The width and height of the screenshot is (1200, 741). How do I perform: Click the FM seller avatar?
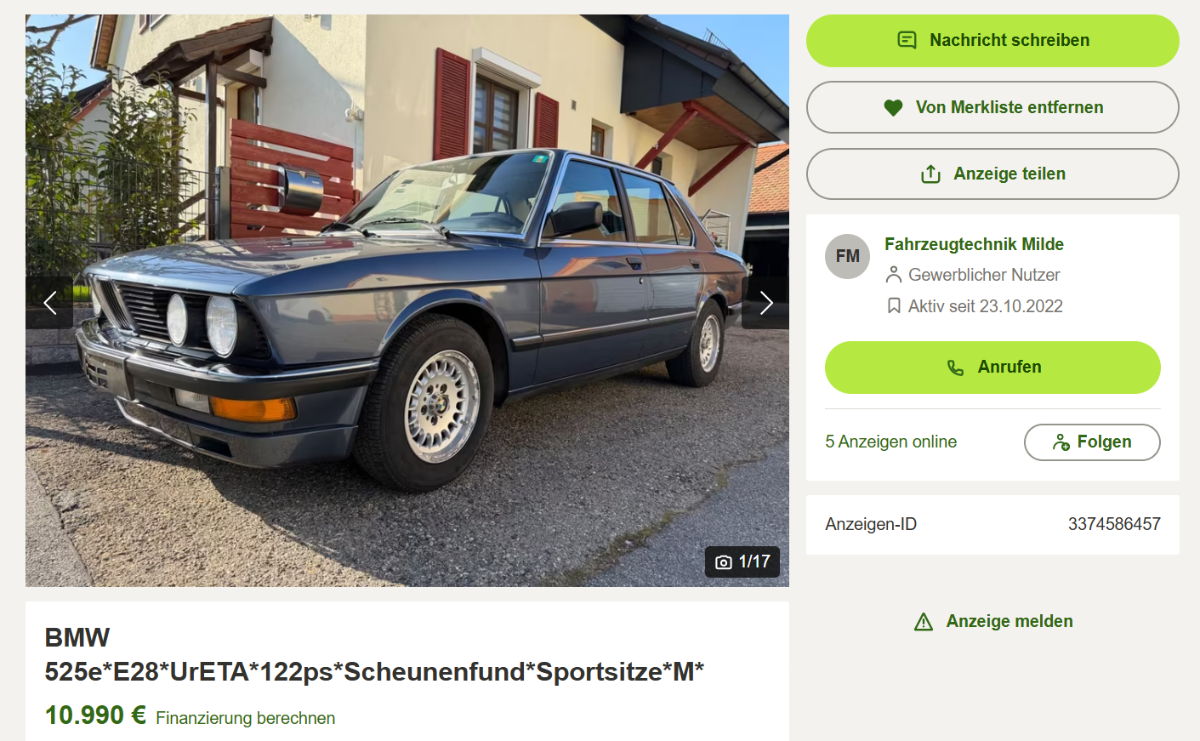(847, 256)
